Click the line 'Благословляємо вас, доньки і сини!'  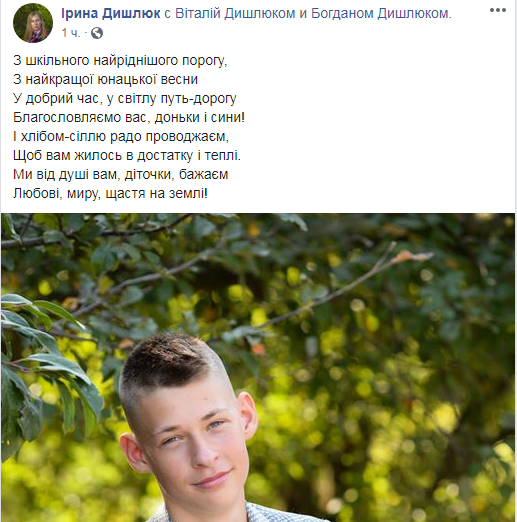coord(129,117)
